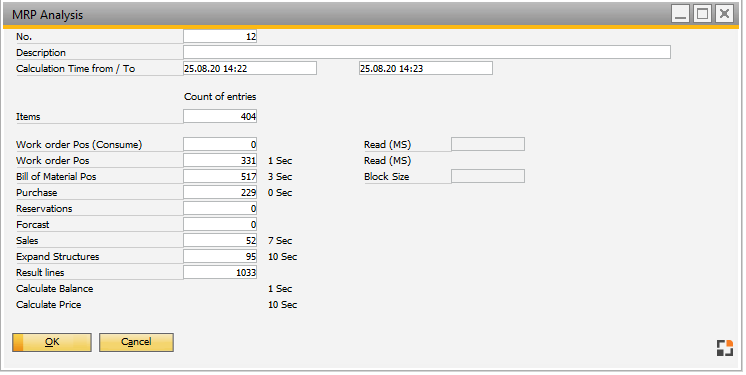Click the second 'Read (MS)' label without field
This screenshot has width=746, height=375.
coord(387,161)
